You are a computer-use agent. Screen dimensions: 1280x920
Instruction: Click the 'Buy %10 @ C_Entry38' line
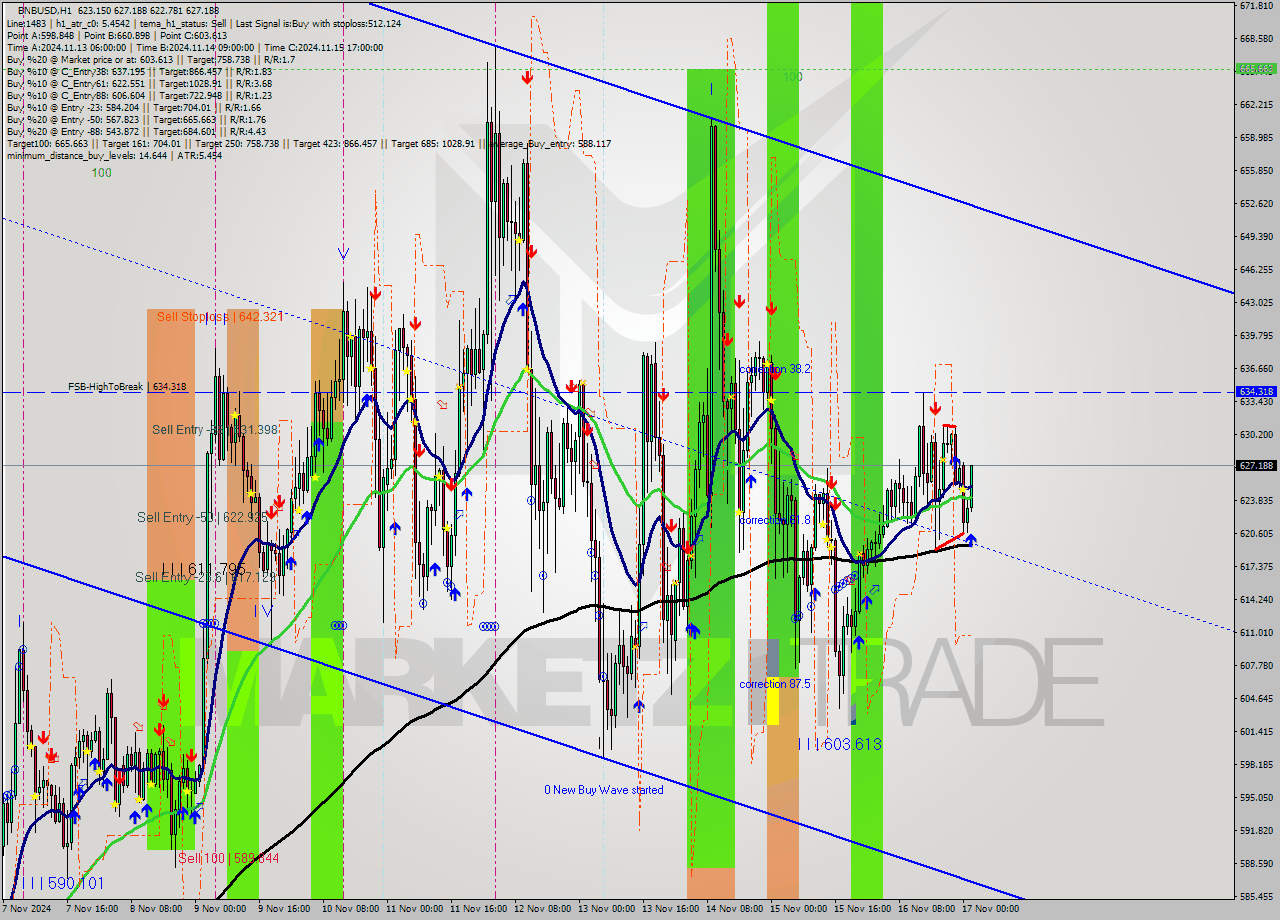click(x=139, y=71)
